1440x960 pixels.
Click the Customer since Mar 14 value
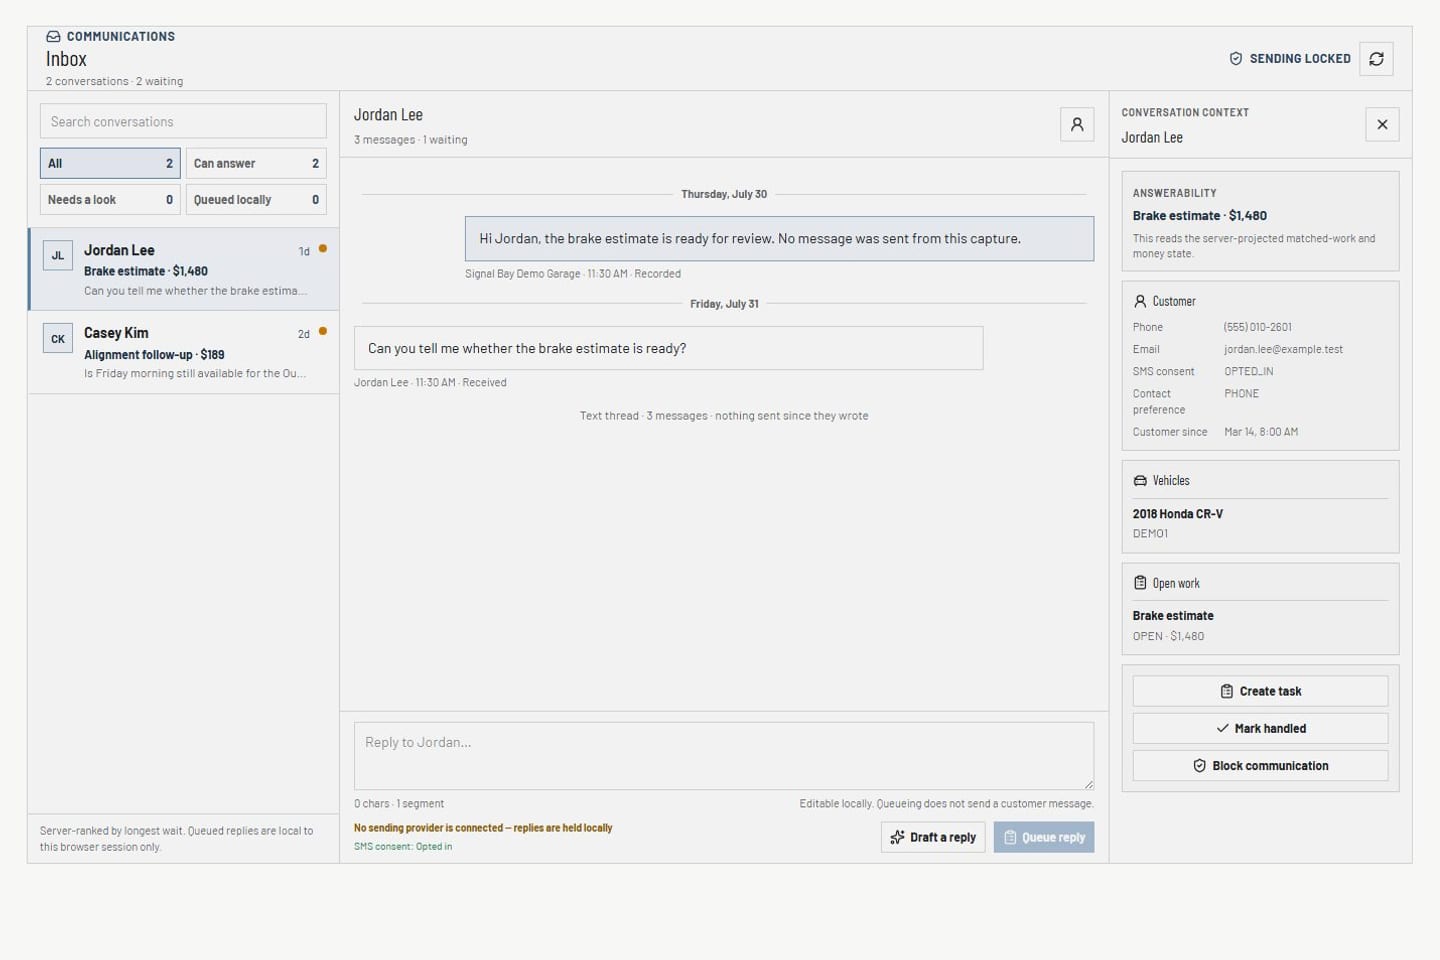[1261, 432]
